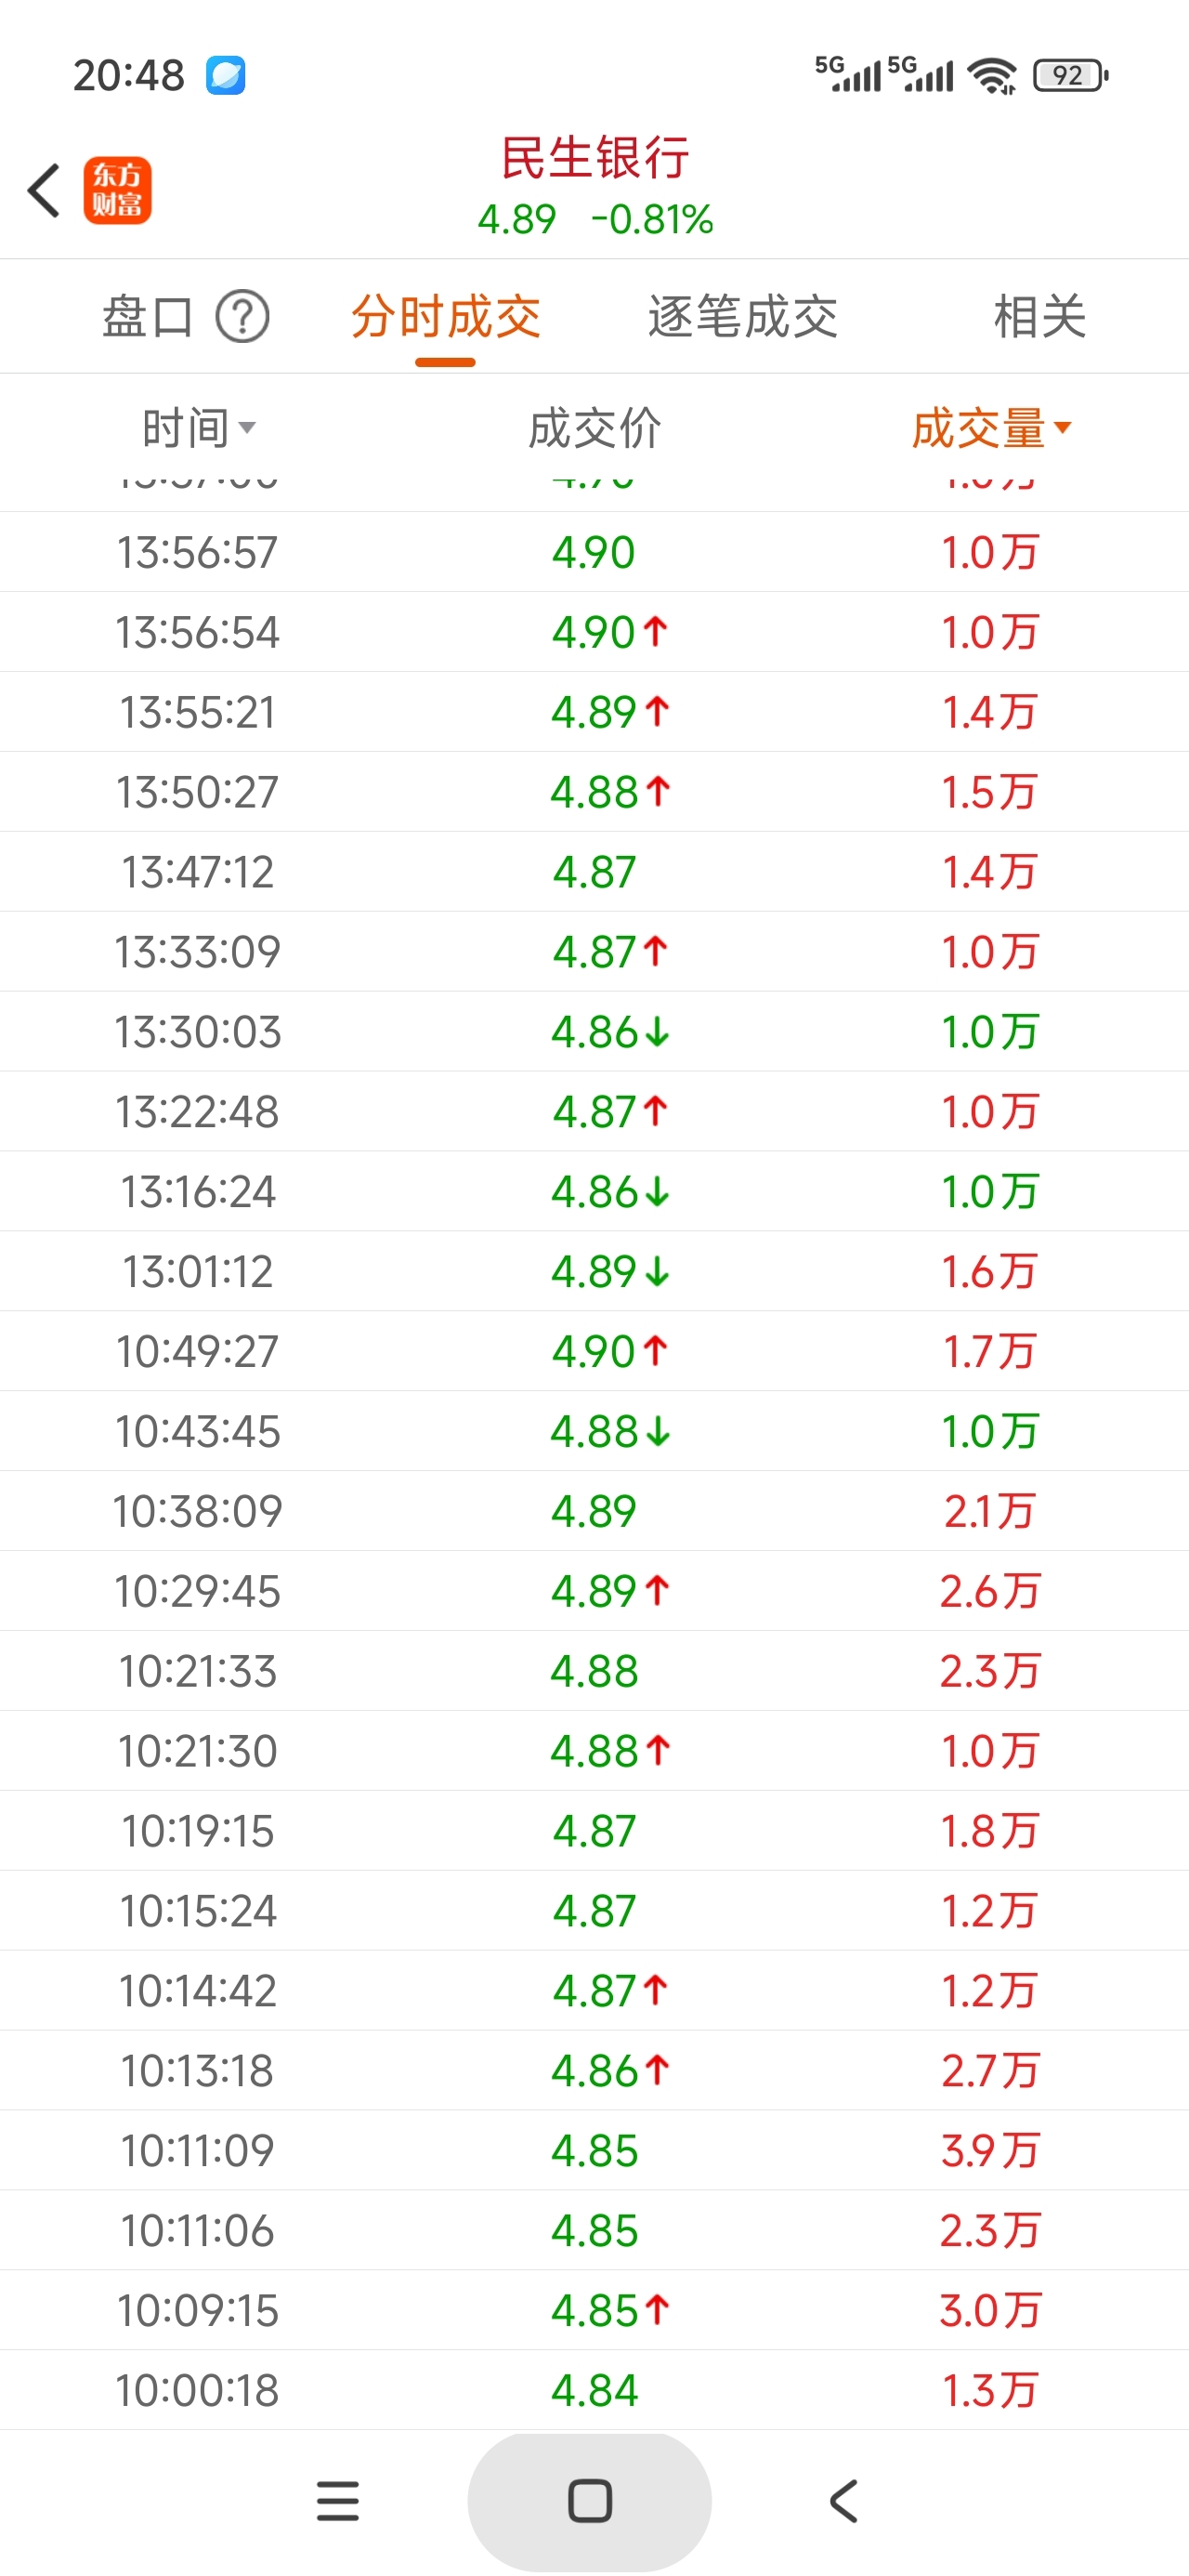Viewport: 1189px width, 2576px height.
Task: Open the 相关 tab
Action: 1039,317
